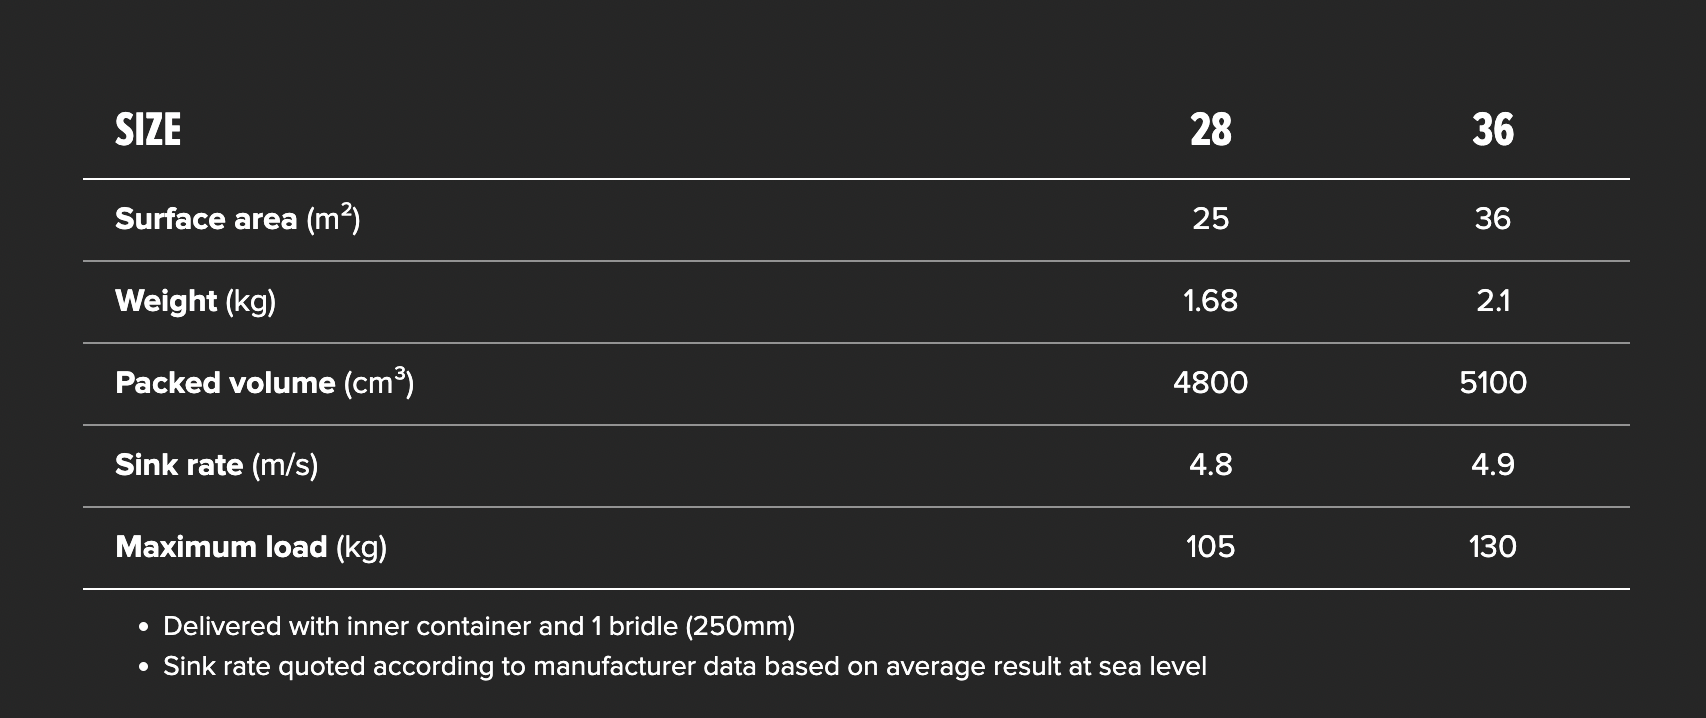Click the surface area value for size 36
1706x718 pixels.
pos(1492,219)
